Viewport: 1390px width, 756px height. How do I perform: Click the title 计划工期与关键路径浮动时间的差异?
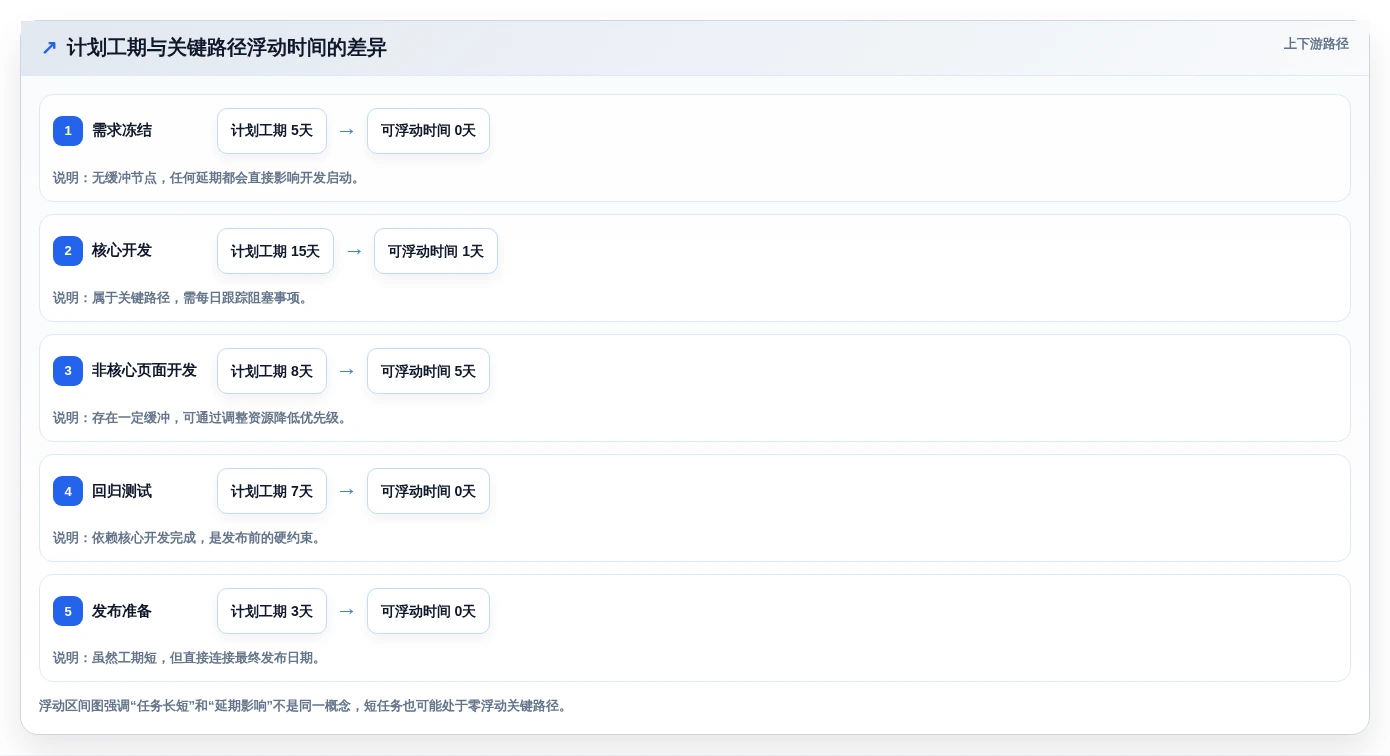click(x=227, y=48)
